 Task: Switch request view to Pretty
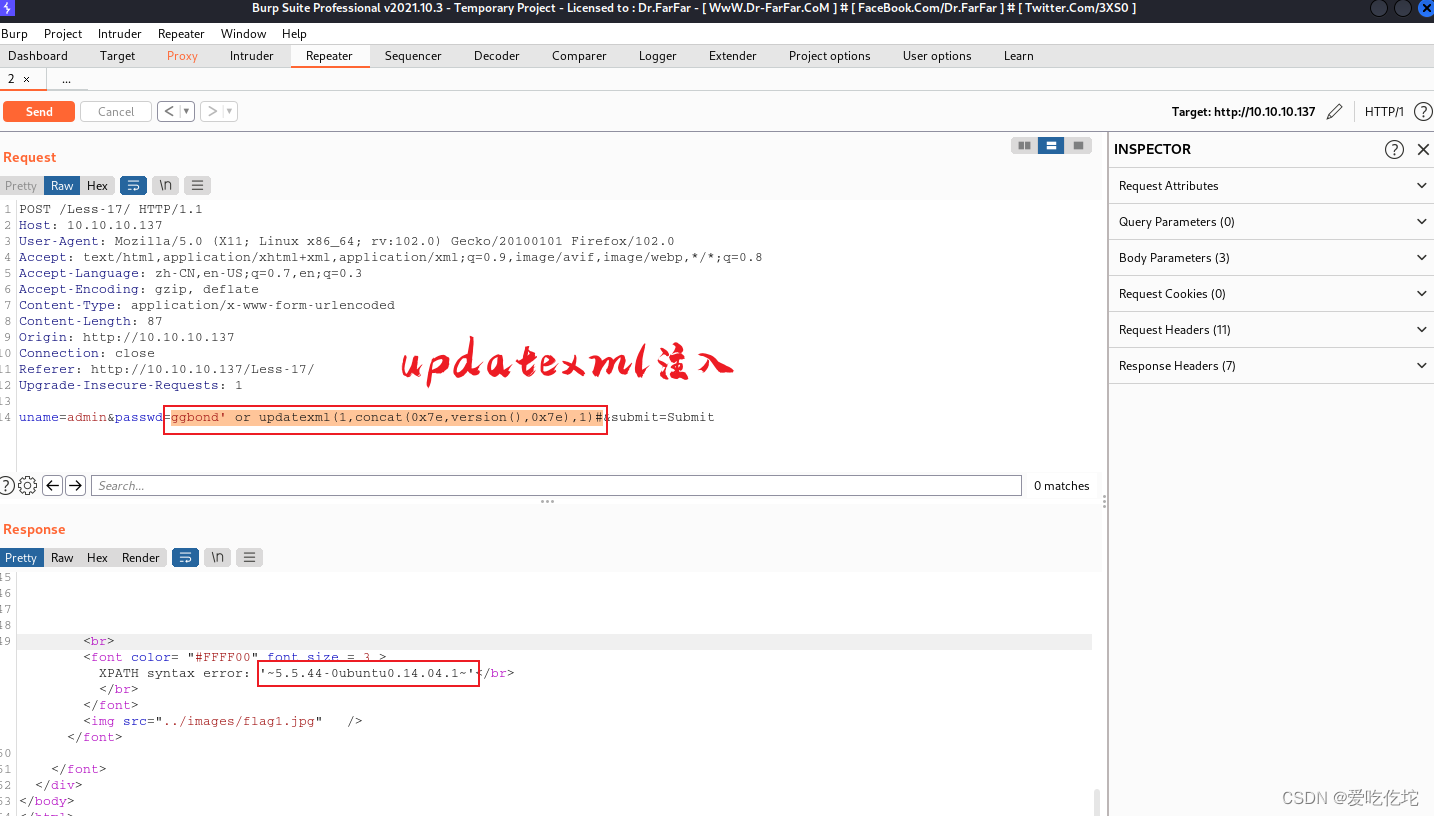coord(20,185)
